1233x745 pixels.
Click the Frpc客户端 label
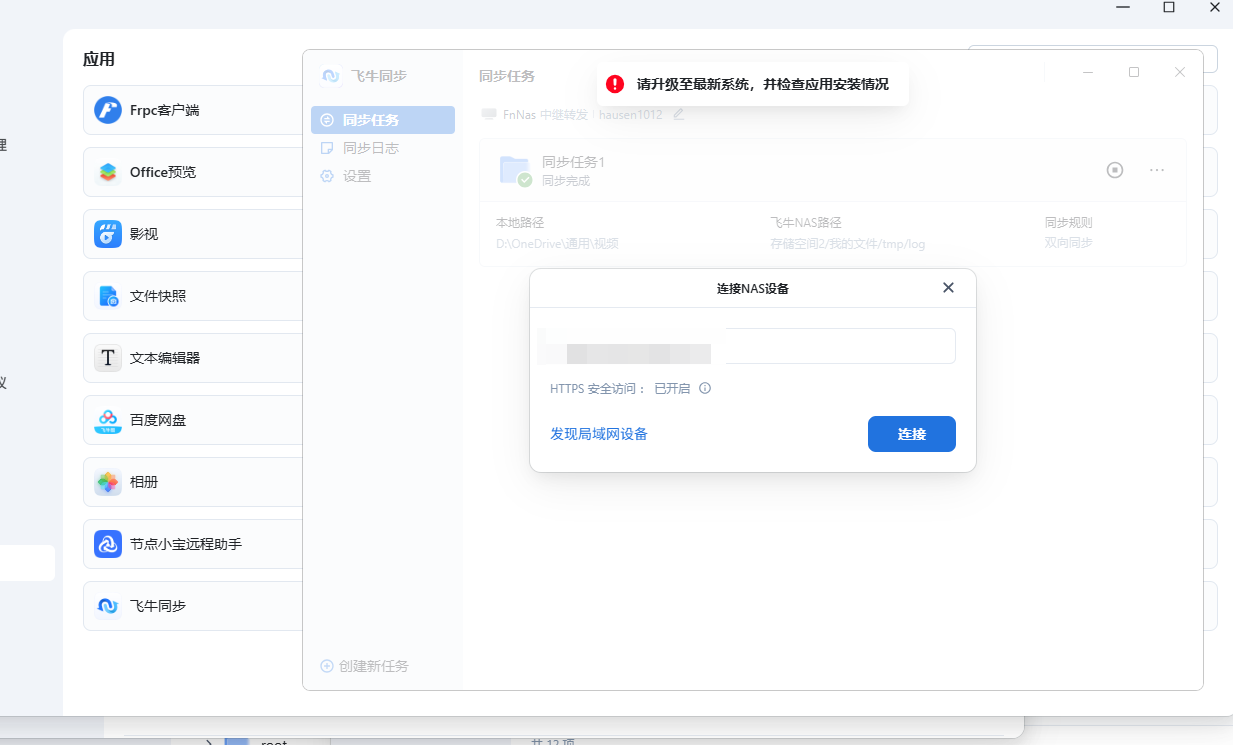coord(164,110)
